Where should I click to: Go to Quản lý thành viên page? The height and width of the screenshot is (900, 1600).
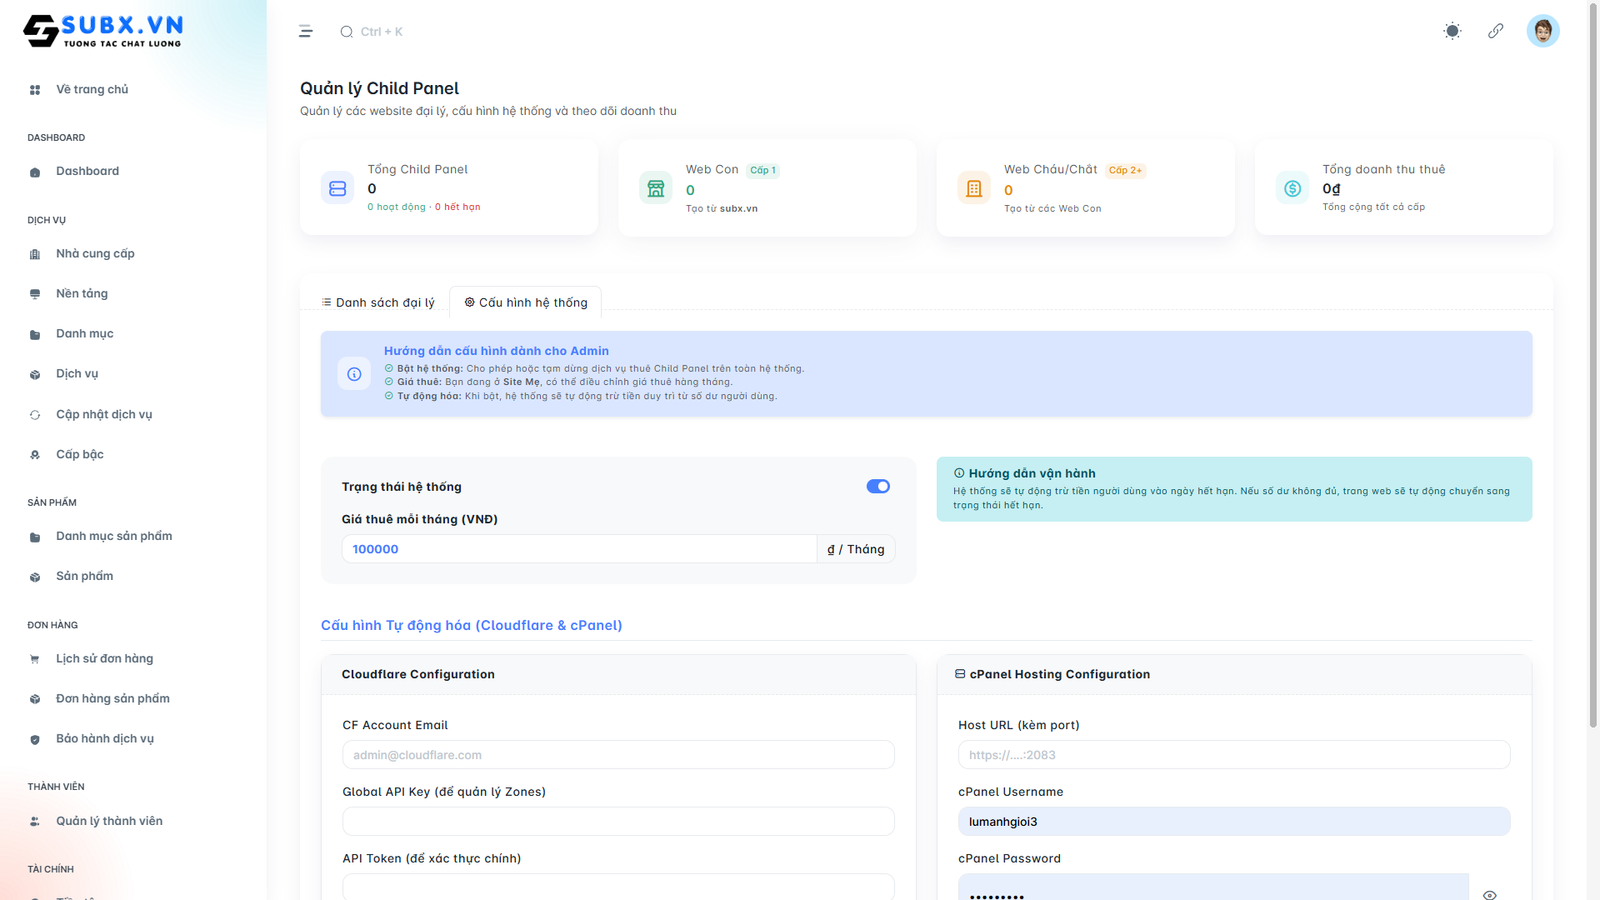coord(109,821)
